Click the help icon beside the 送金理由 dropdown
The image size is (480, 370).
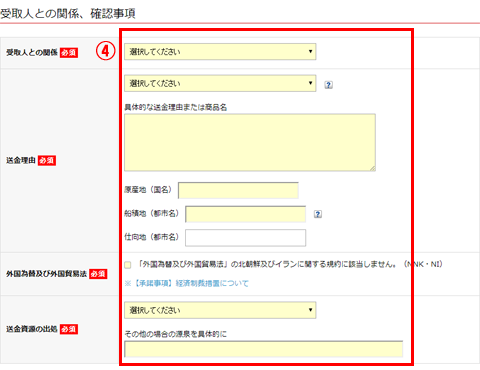pos(328,85)
